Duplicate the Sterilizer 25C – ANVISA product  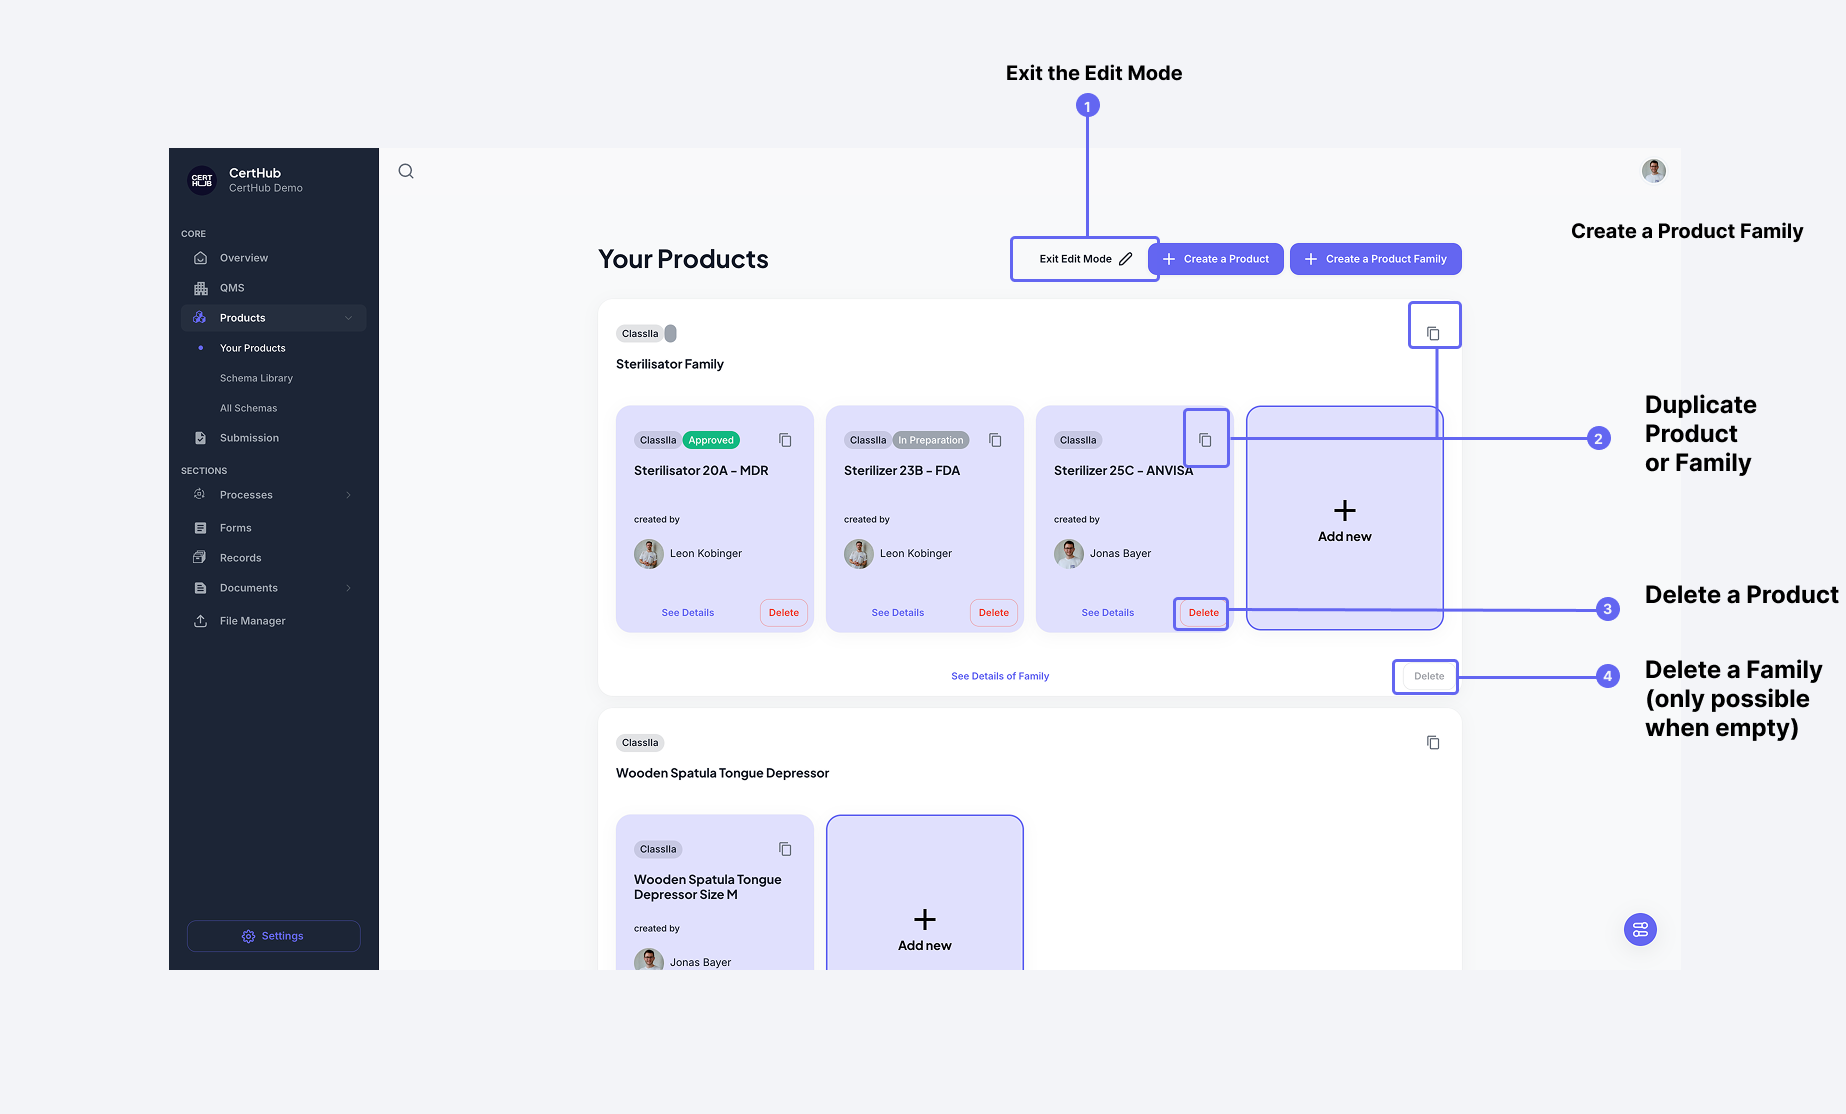pos(1205,438)
